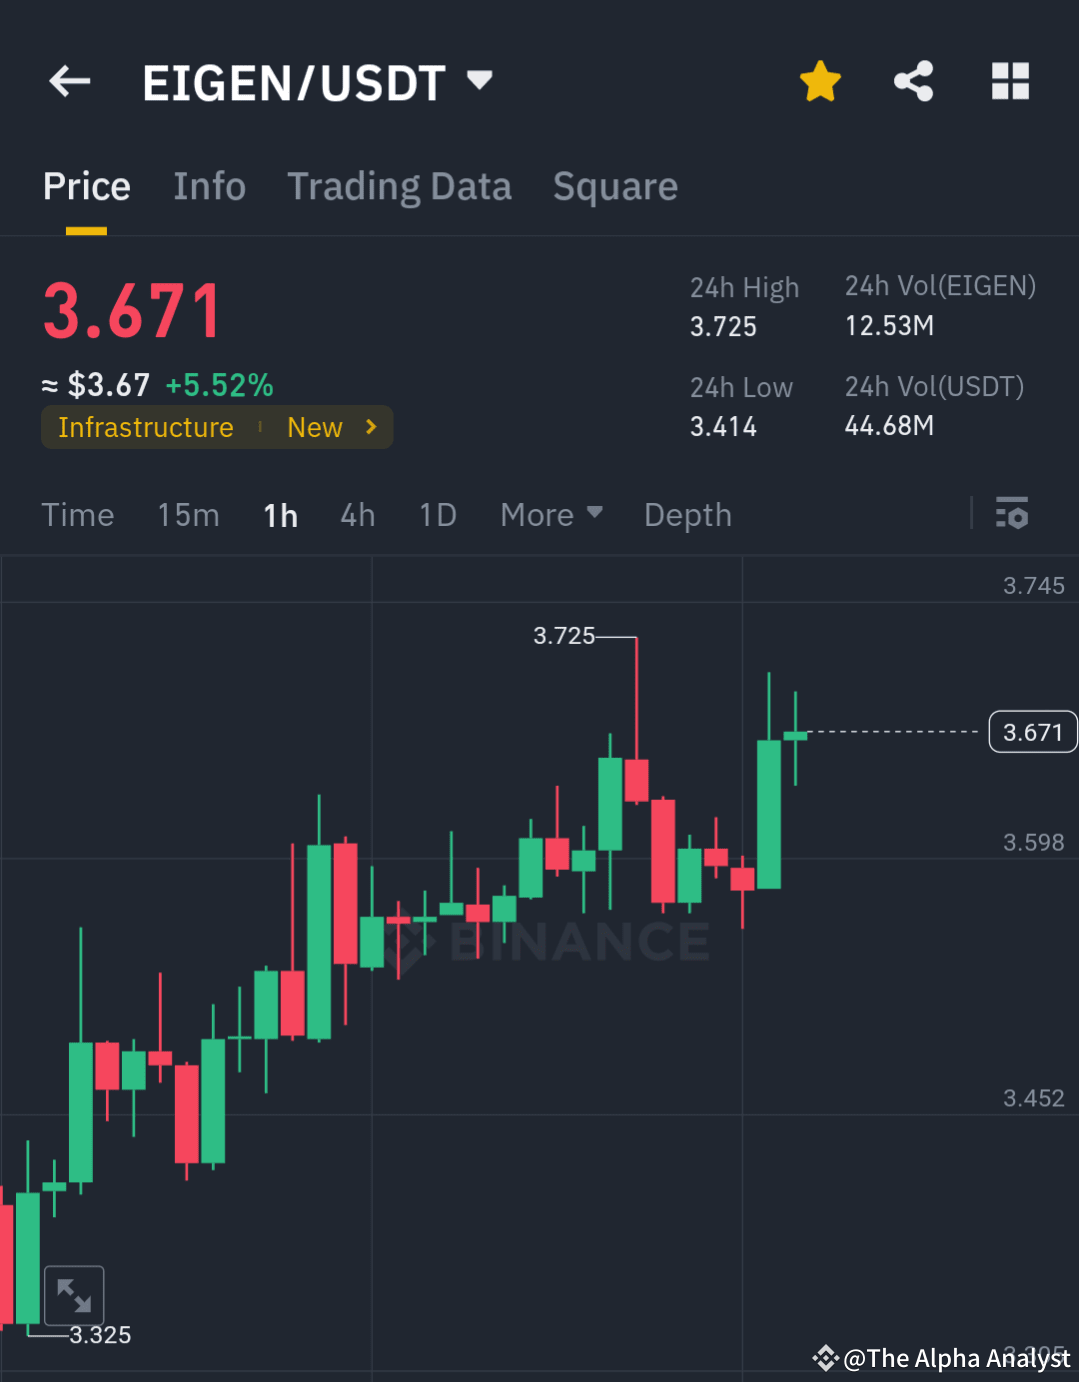Add EIGEN/USDT to favorites via star
Viewport: 1079px width, 1382px height.
click(x=820, y=82)
